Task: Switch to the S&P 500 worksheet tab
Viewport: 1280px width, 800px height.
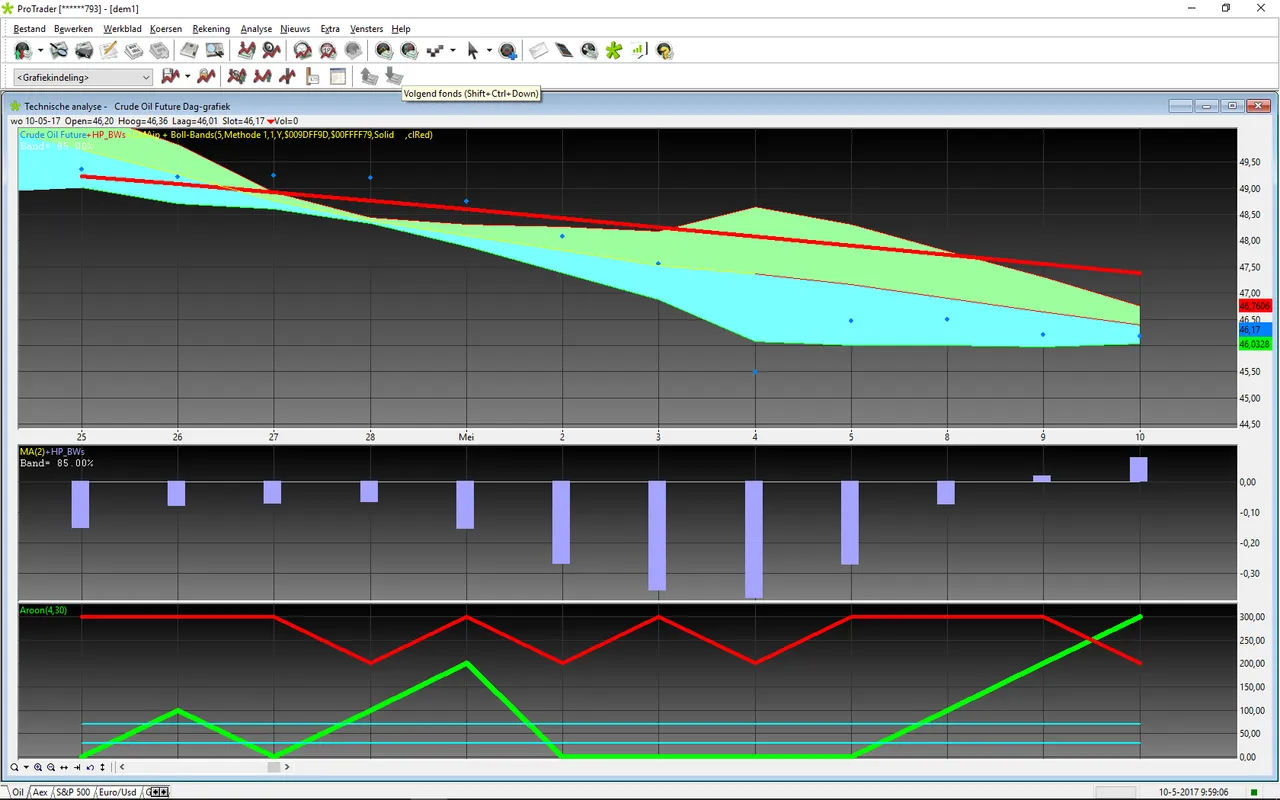Action: coord(73,792)
